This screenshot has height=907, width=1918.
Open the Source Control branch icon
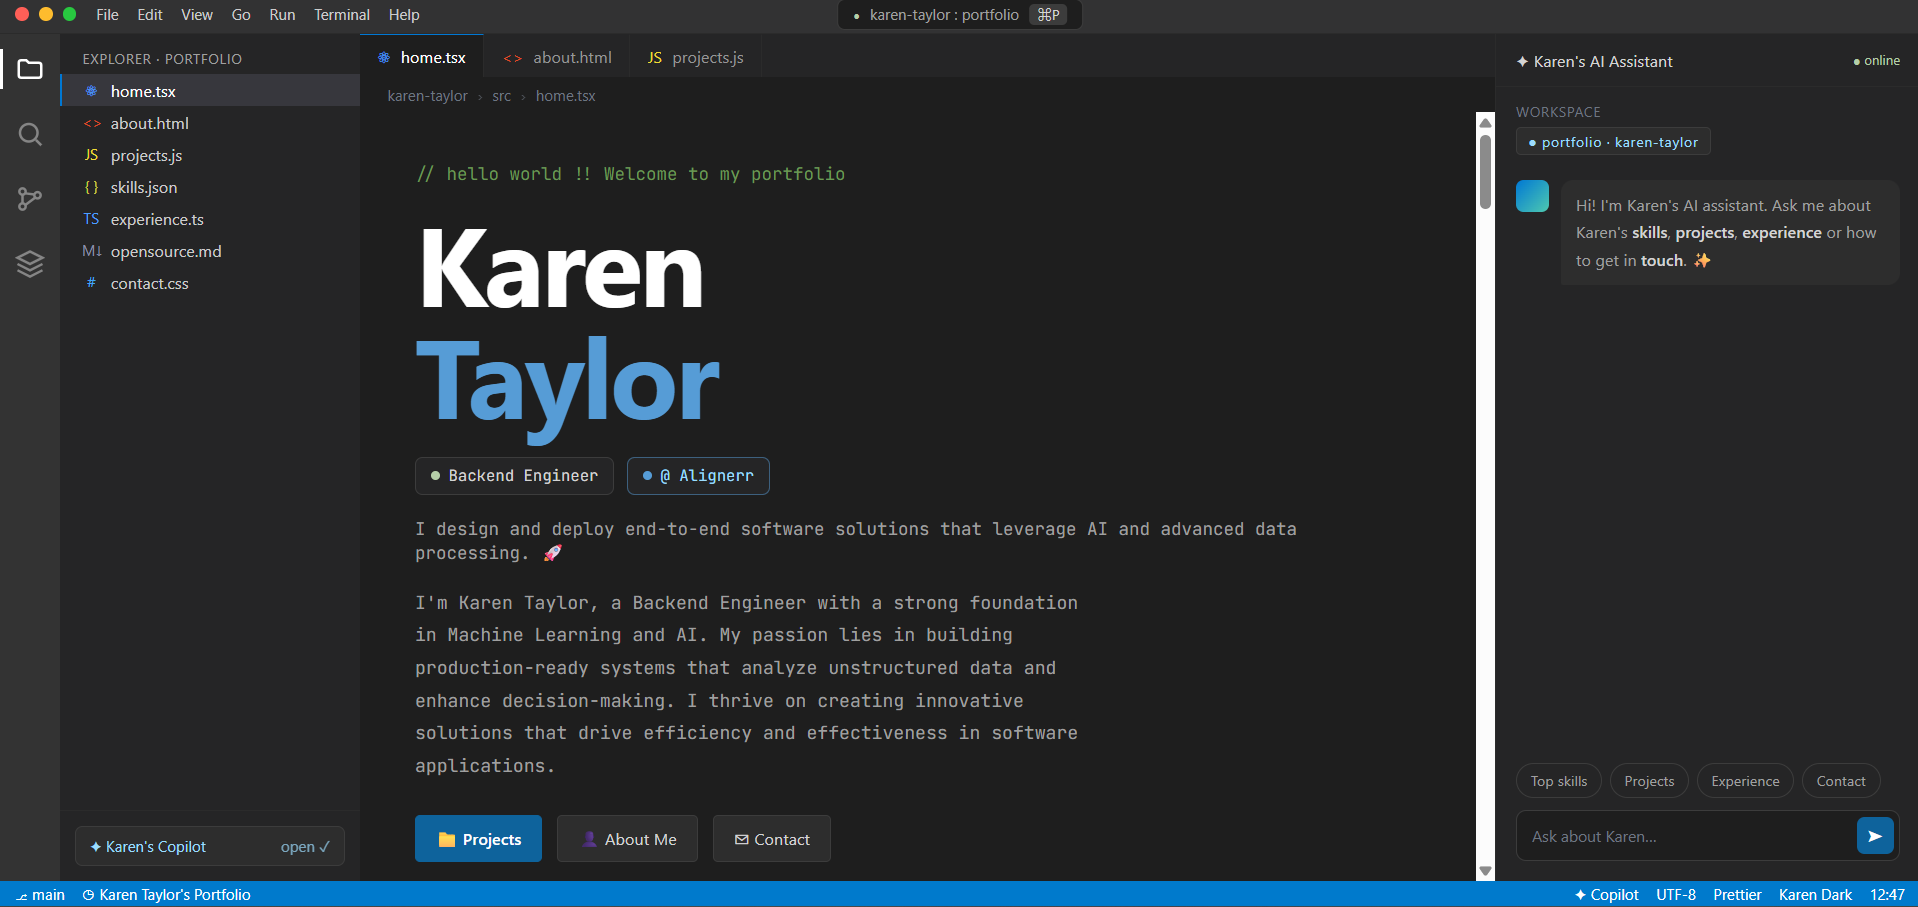tap(30, 199)
